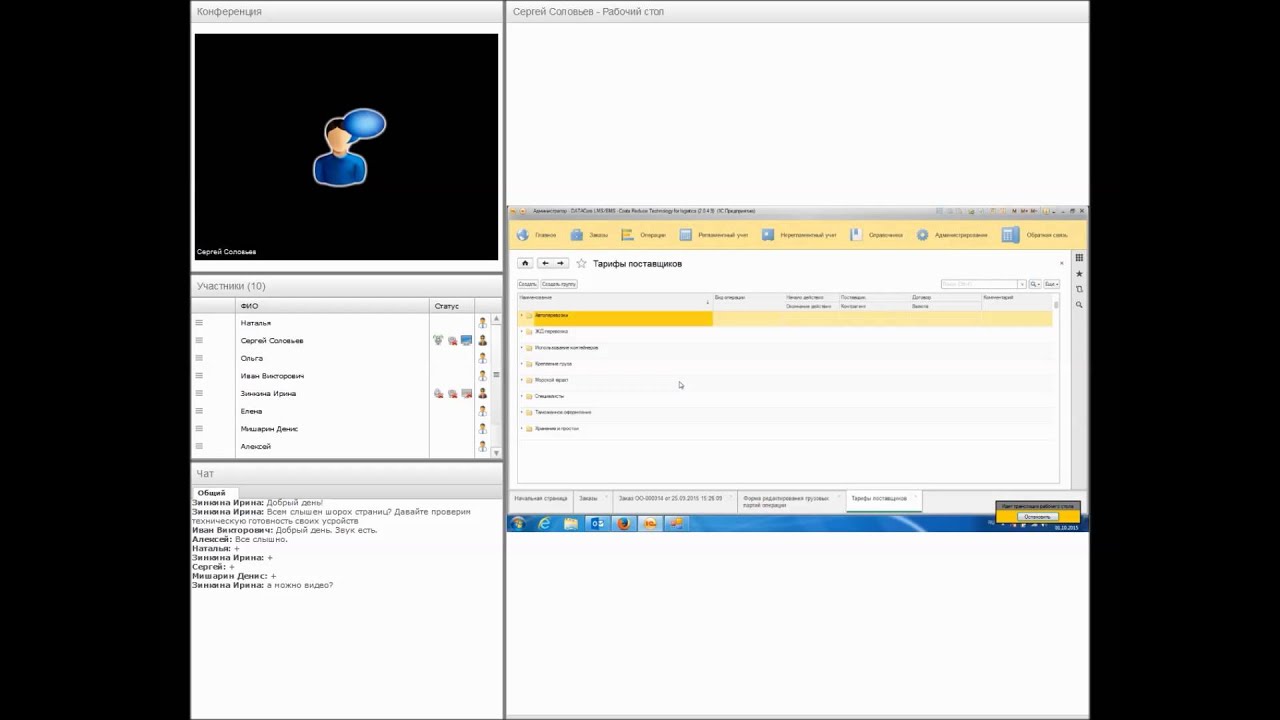Select the Общий chat tab

click(212, 493)
